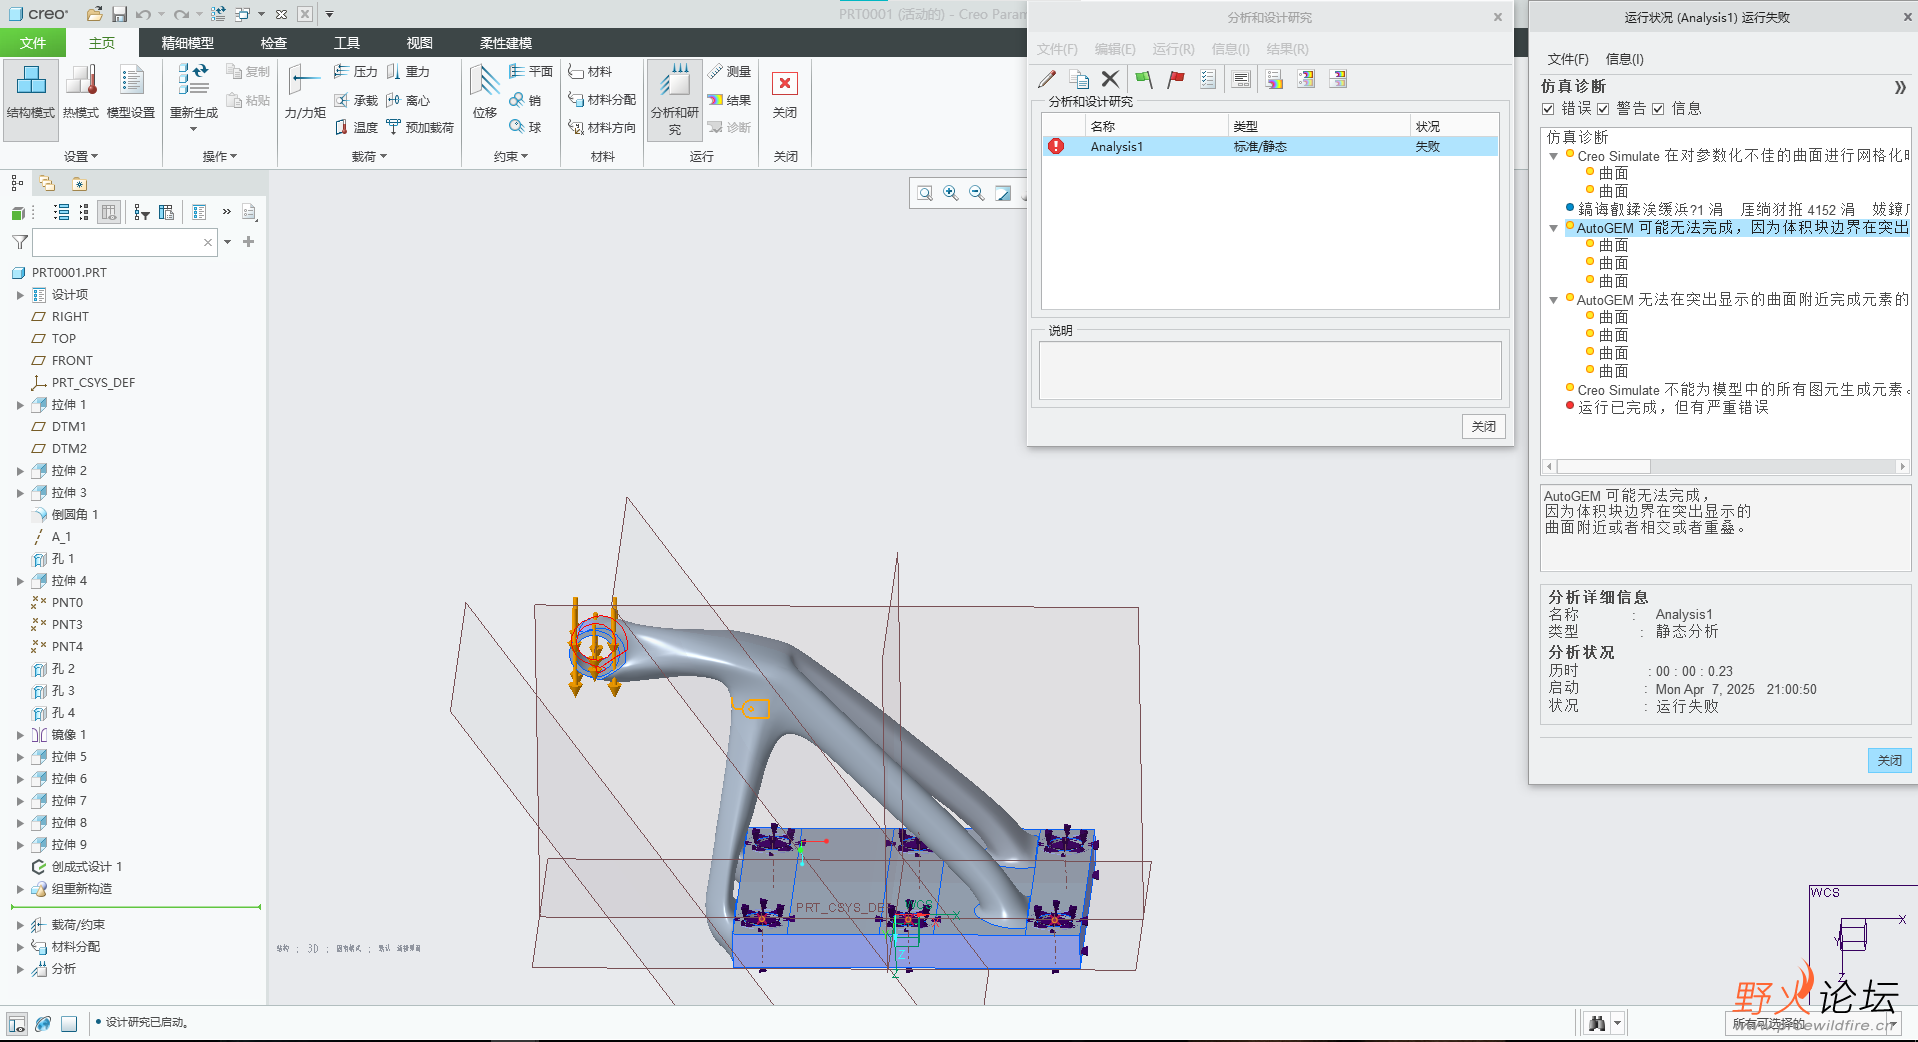The width and height of the screenshot is (1918, 1042).
Task: Create a 平面 planar constraint
Action: (531, 71)
